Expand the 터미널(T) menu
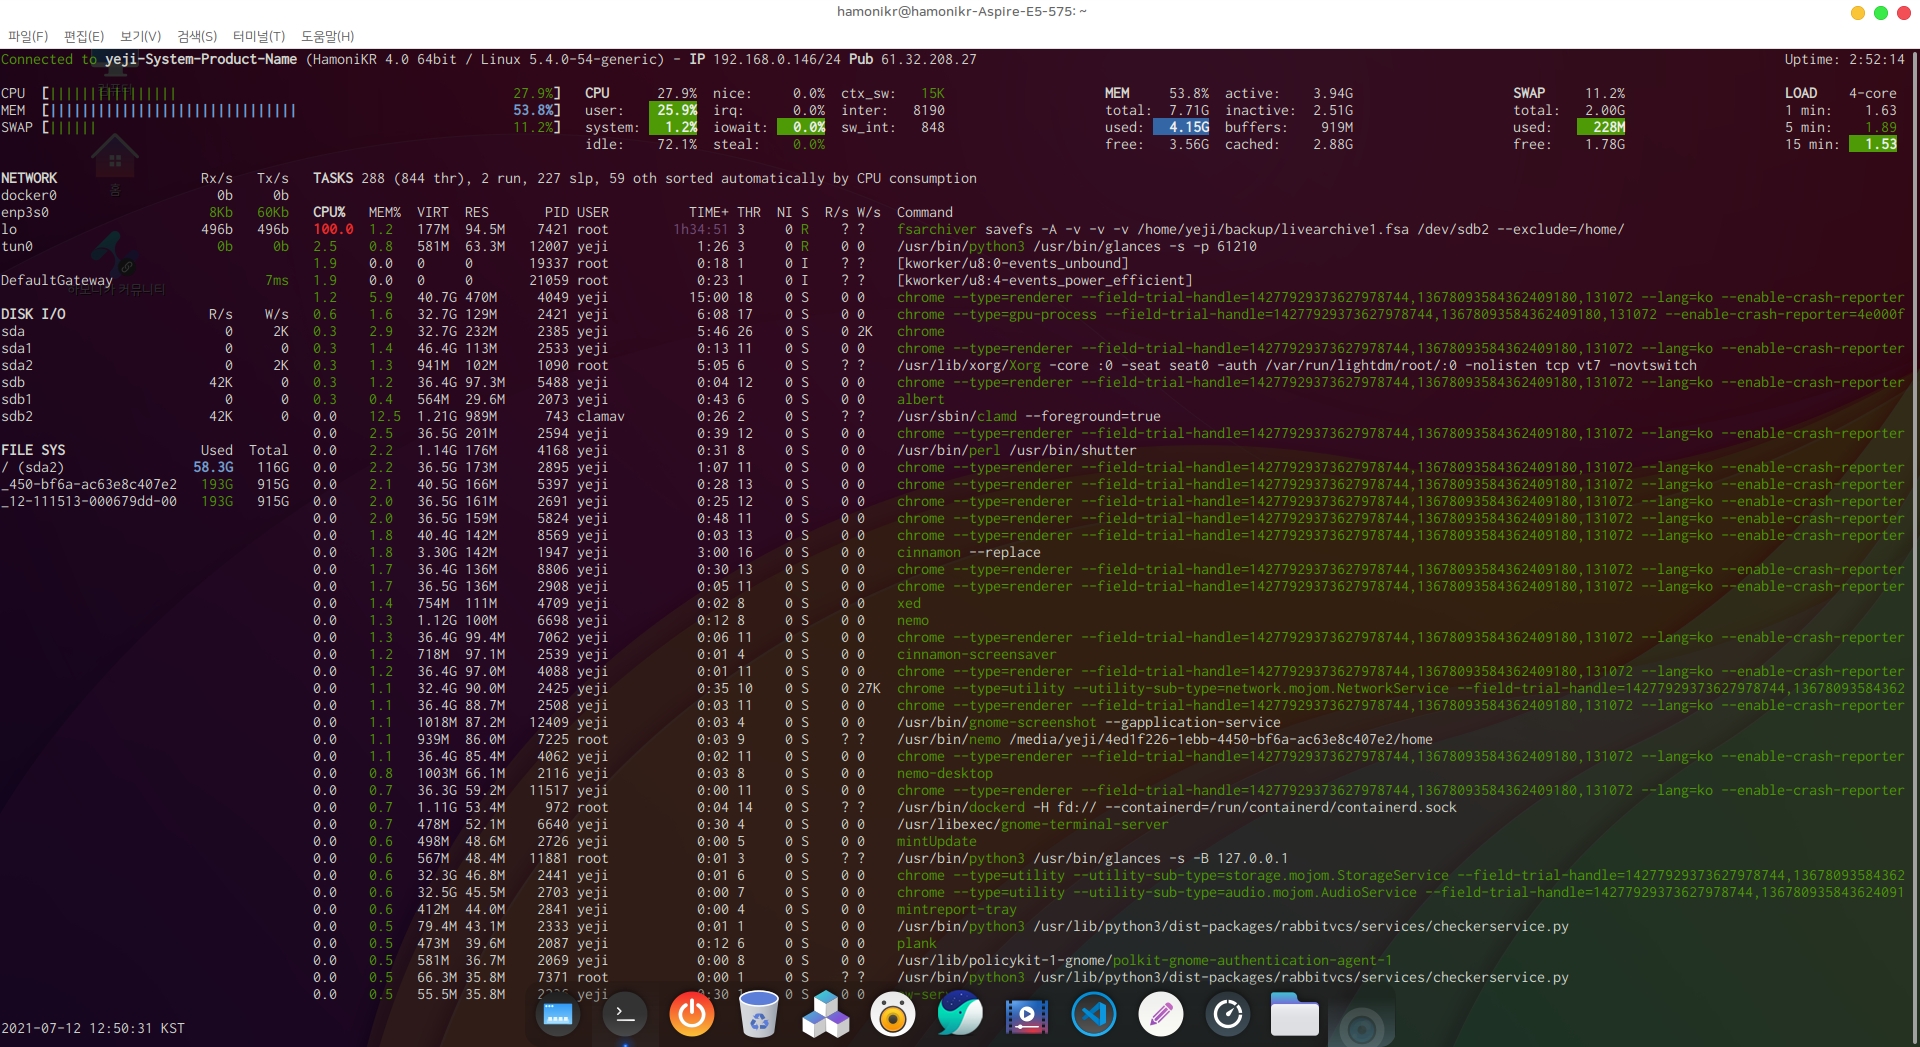 [x=259, y=36]
